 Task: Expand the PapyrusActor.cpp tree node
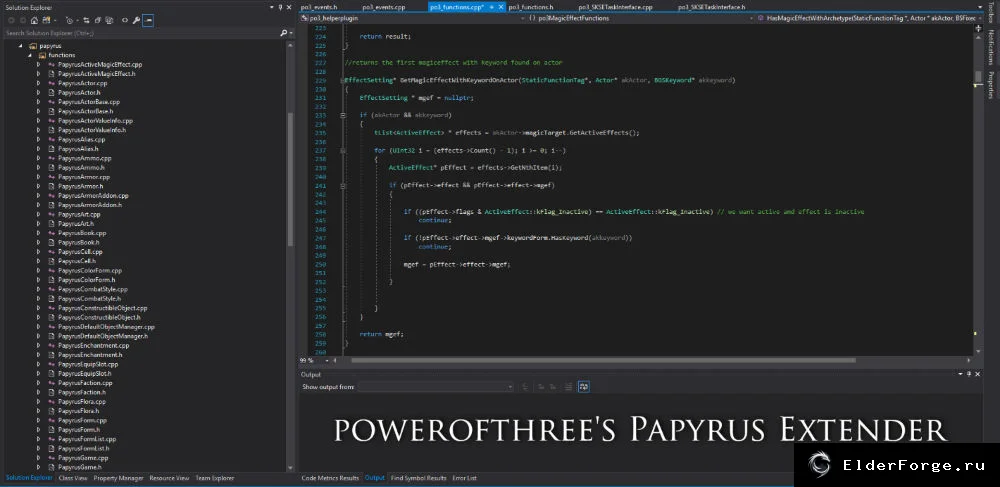38,83
